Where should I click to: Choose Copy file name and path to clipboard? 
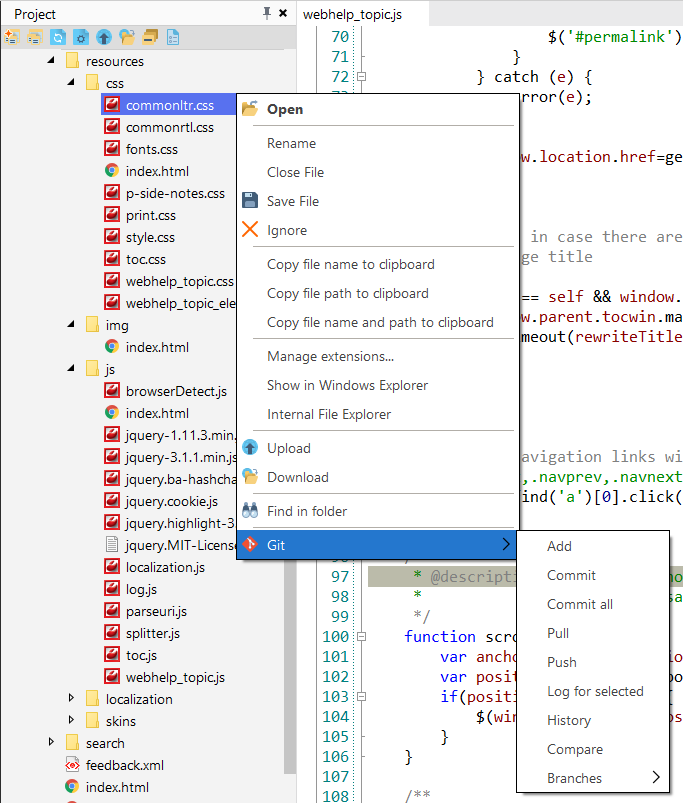pos(380,322)
